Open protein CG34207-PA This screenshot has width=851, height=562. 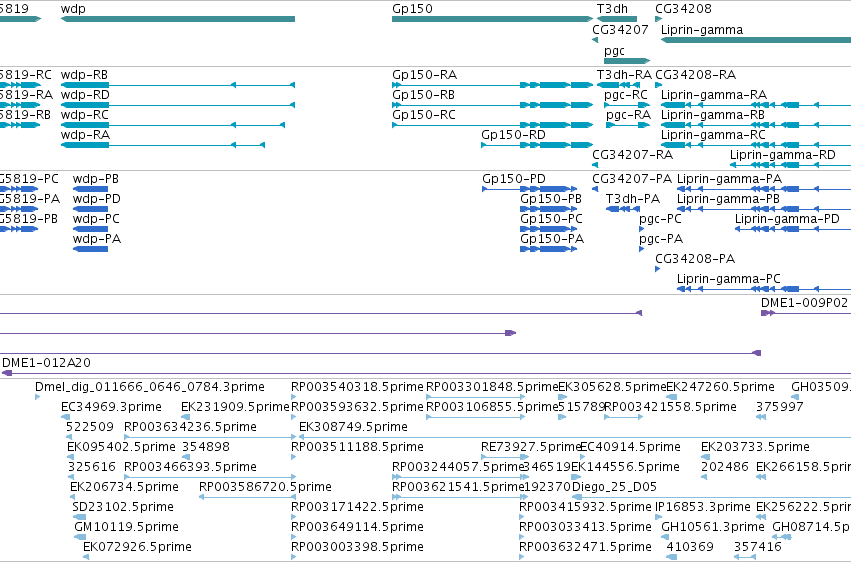click(x=632, y=179)
